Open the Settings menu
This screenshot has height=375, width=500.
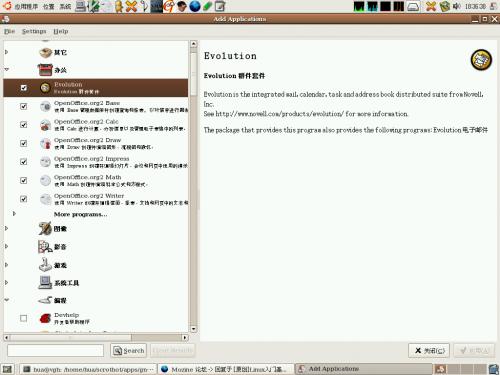pyautogui.click(x=34, y=31)
